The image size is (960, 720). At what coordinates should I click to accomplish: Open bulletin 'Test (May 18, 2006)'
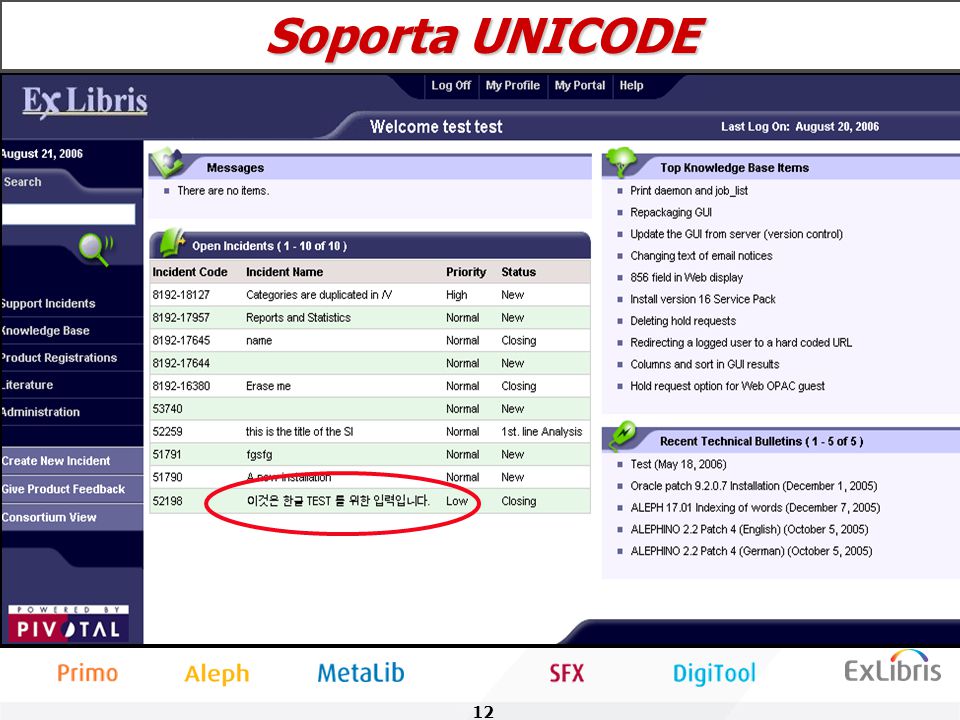[x=678, y=465]
